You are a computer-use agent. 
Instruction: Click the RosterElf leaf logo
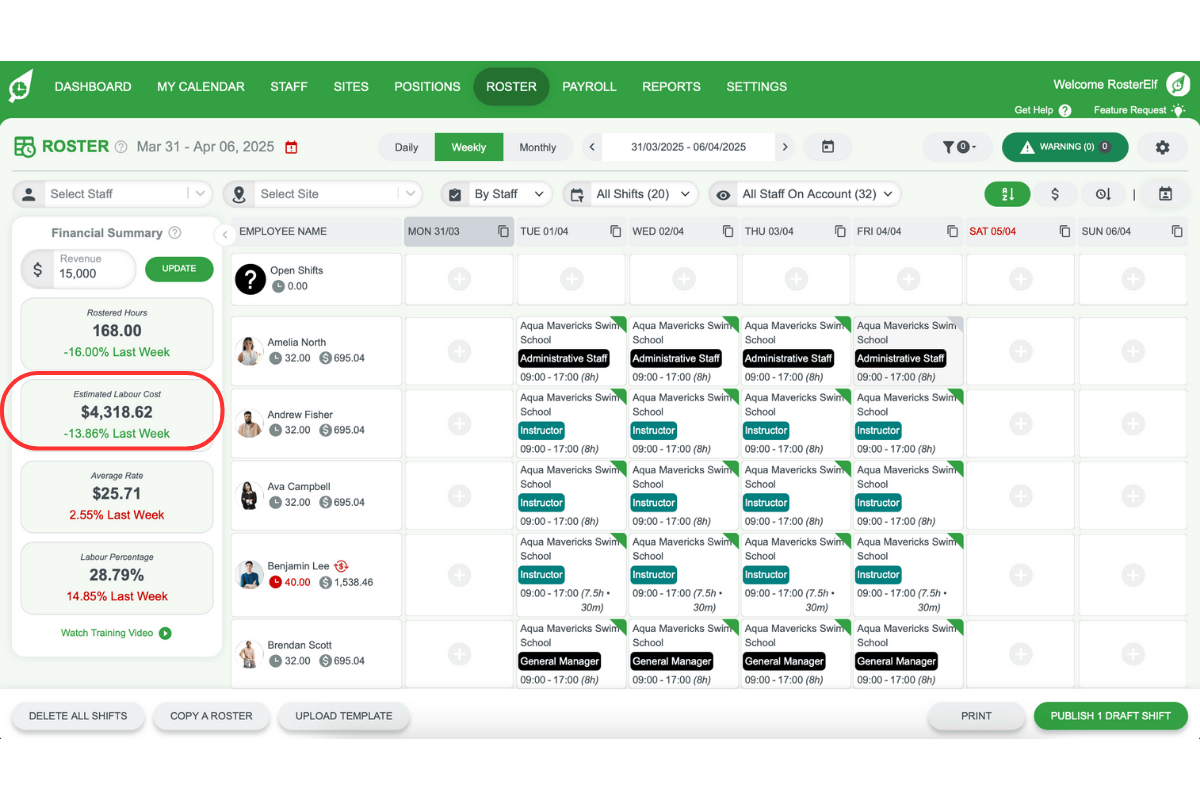coord(21,86)
